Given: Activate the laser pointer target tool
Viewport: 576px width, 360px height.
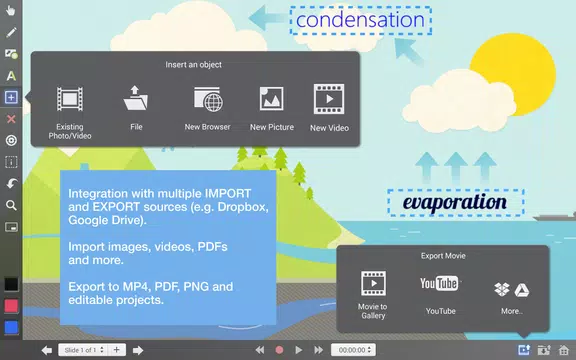Looking at the screenshot, I should [x=11, y=140].
